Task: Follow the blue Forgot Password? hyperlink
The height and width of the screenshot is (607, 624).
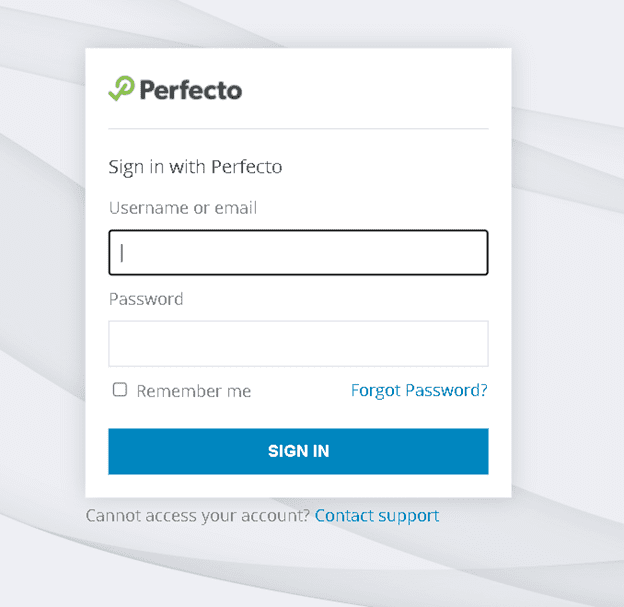Action: click(419, 390)
